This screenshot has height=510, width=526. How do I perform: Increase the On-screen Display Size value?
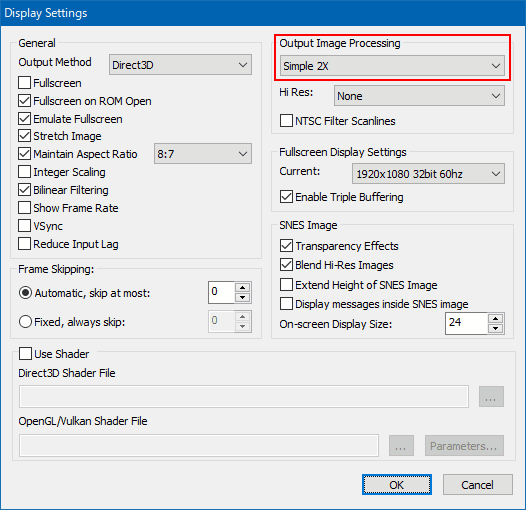tap(495, 318)
